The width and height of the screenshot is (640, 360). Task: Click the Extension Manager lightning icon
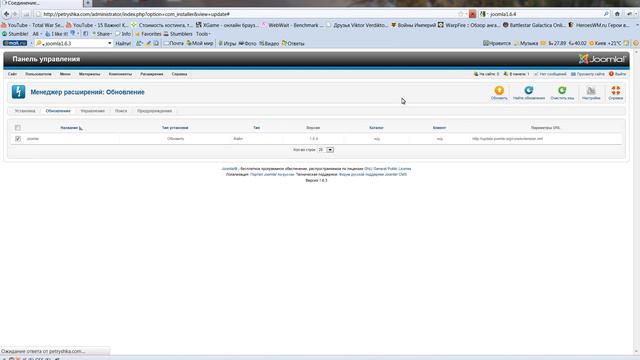click(18, 92)
